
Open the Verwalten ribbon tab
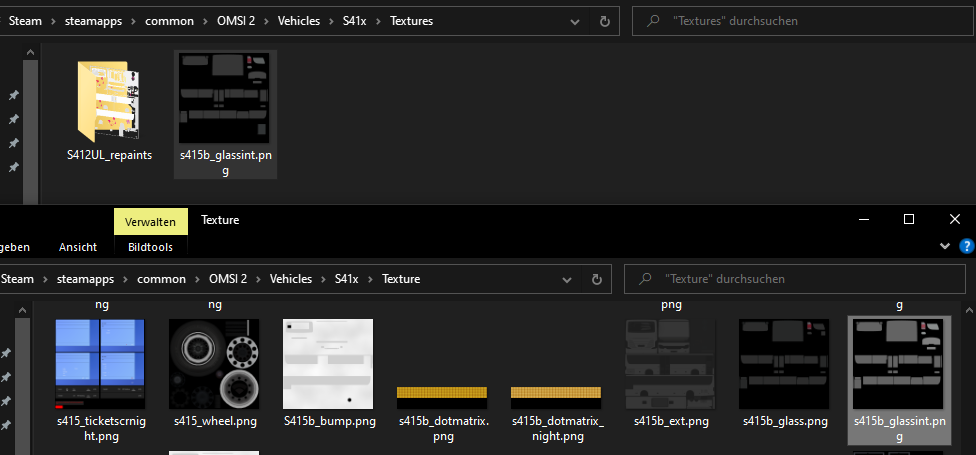pyautogui.click(x=151, y=221)
